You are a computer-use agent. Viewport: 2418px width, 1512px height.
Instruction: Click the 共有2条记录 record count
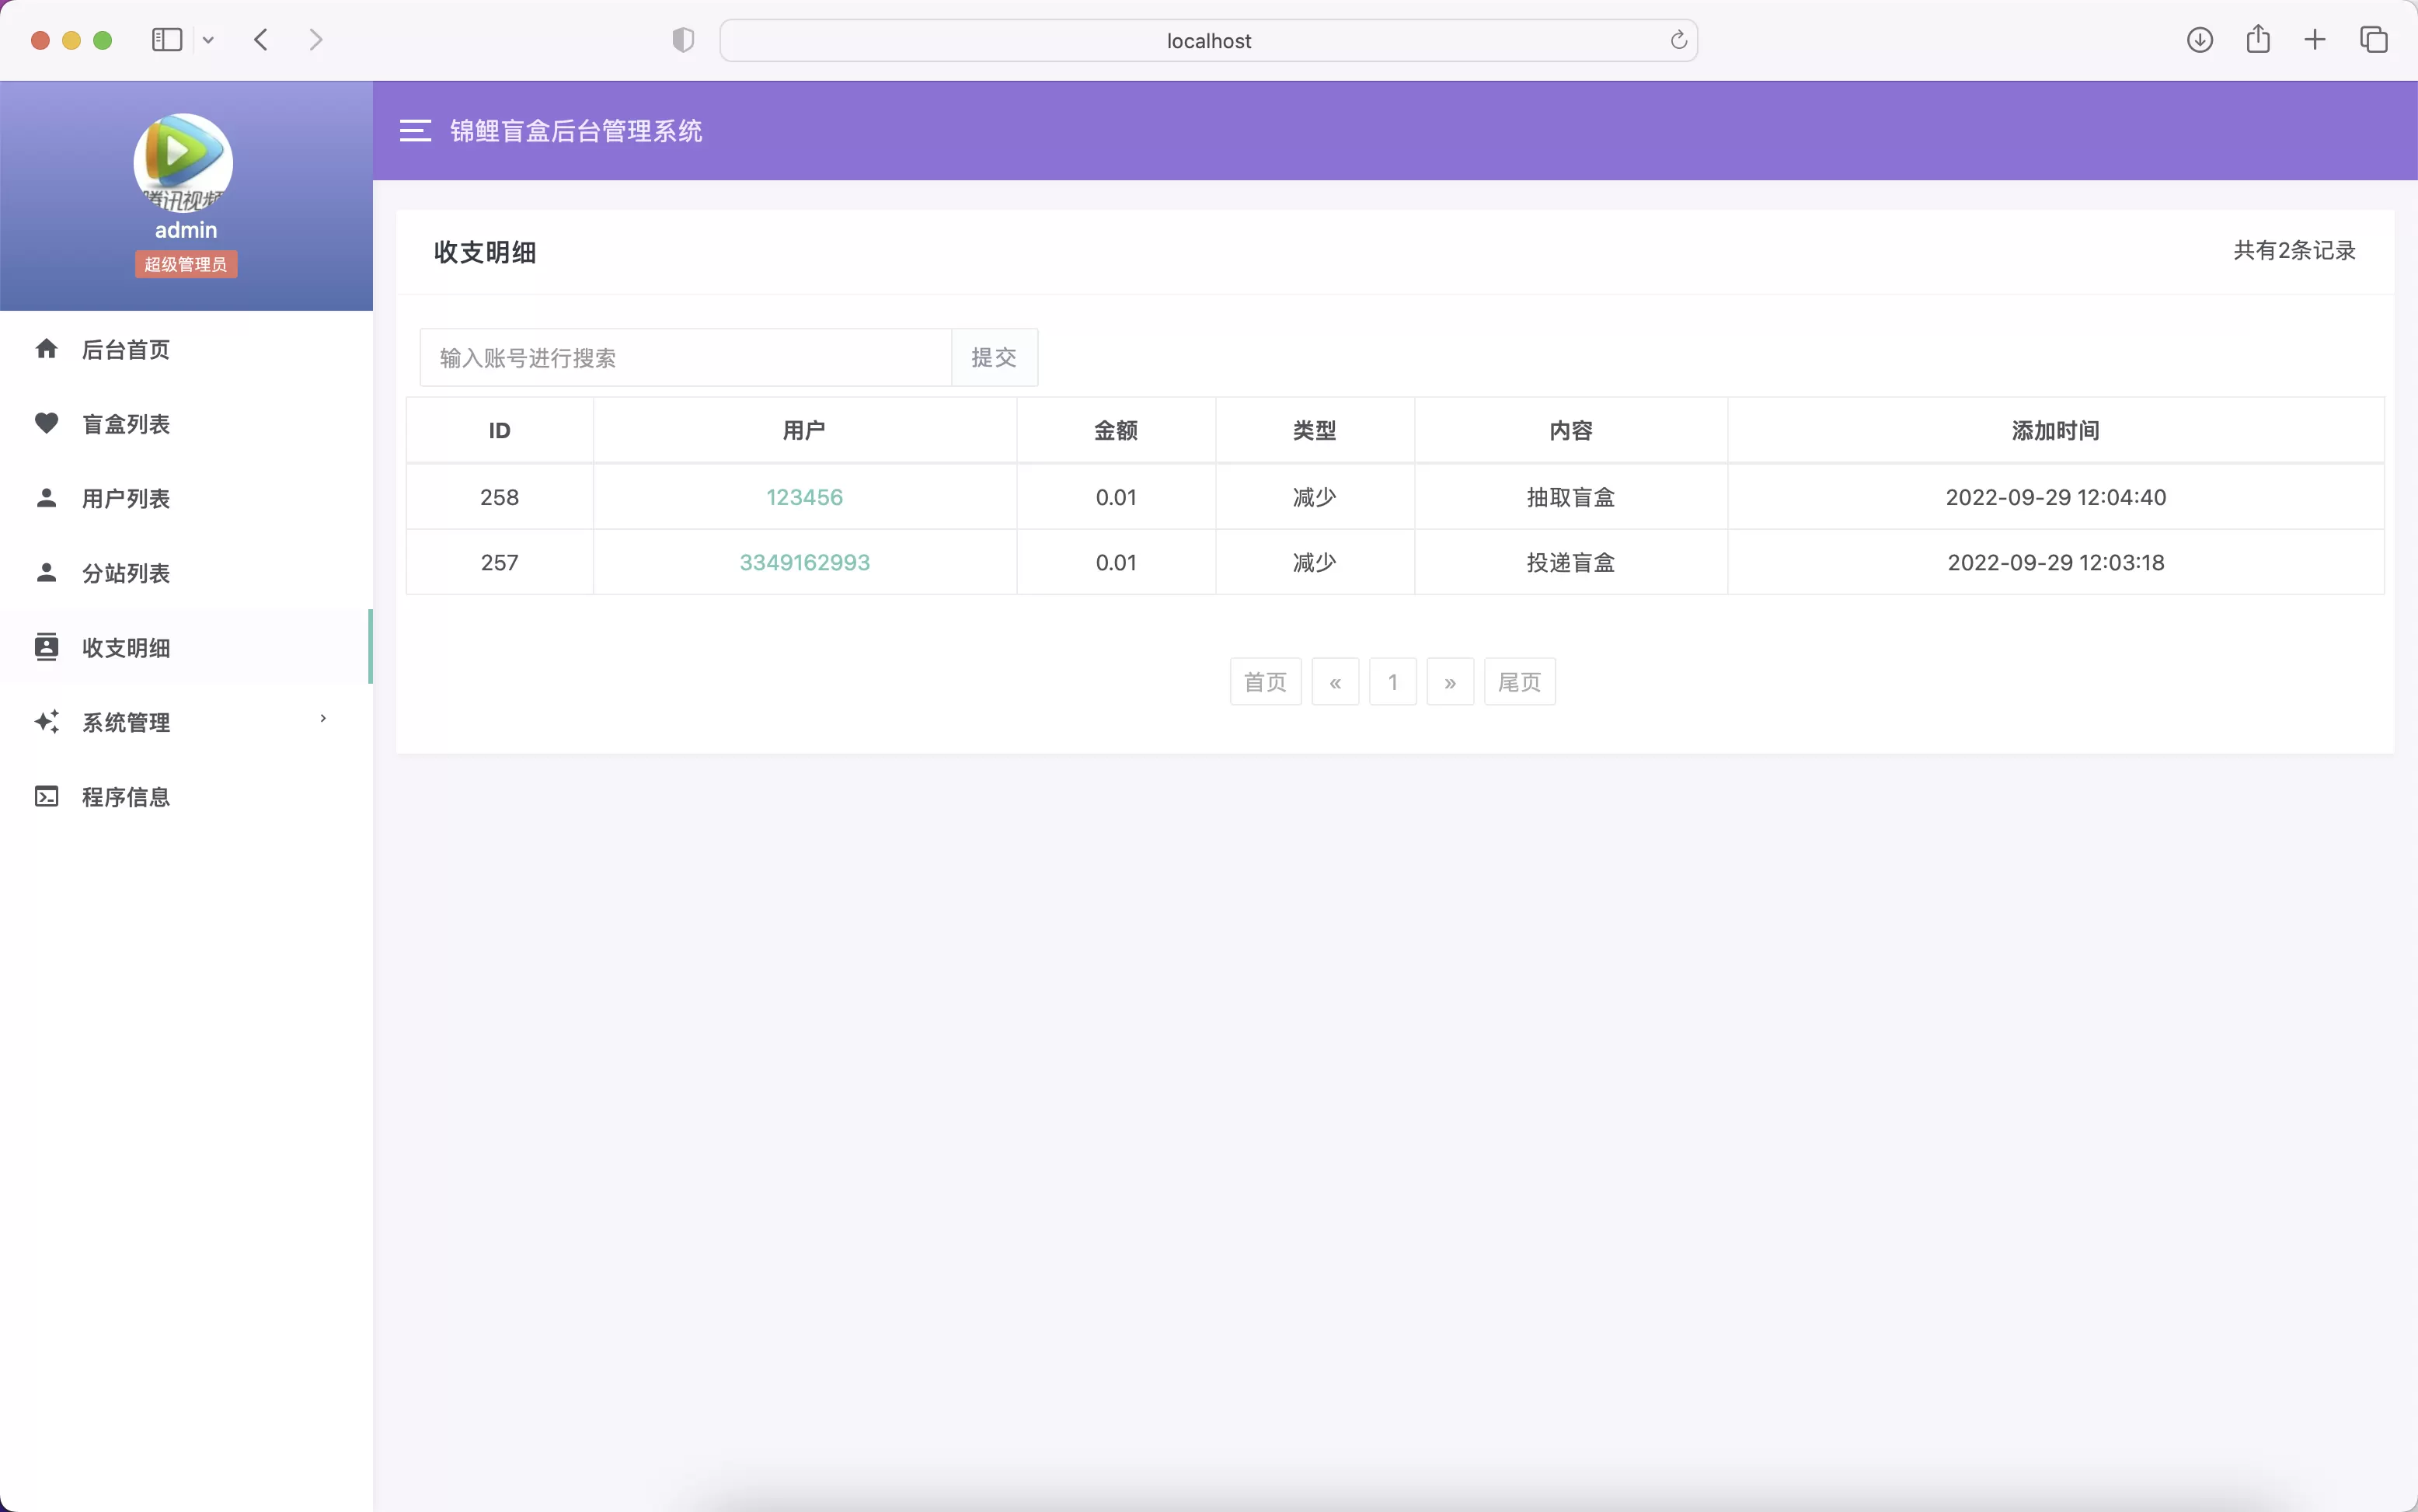2294,250
